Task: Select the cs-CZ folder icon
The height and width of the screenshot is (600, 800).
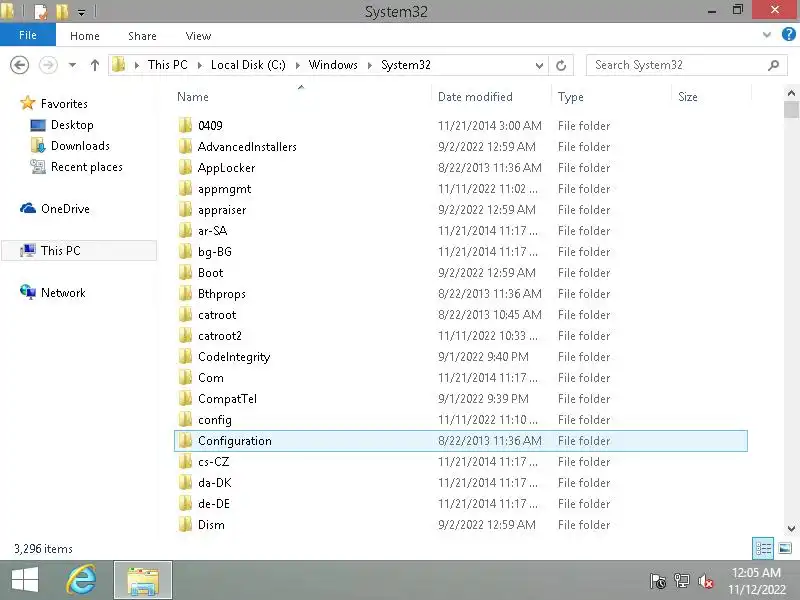Action: click(x=185, y=462)
